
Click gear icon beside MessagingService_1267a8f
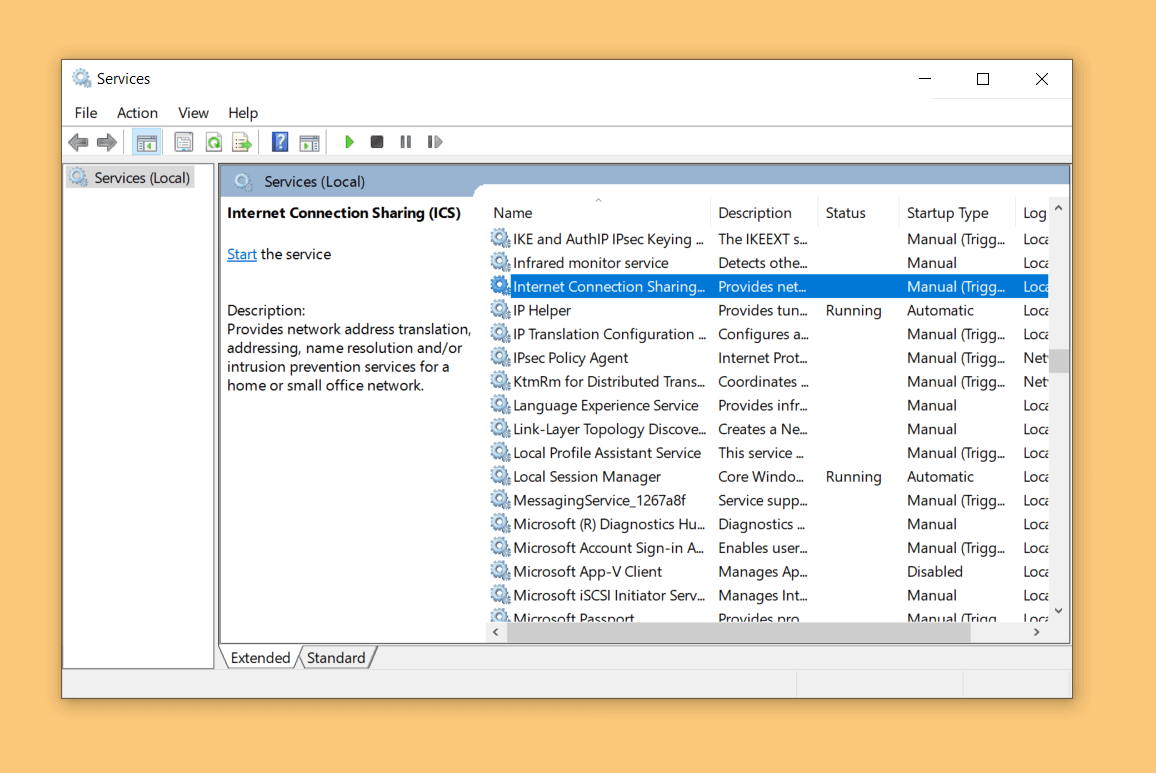[501, 499]
